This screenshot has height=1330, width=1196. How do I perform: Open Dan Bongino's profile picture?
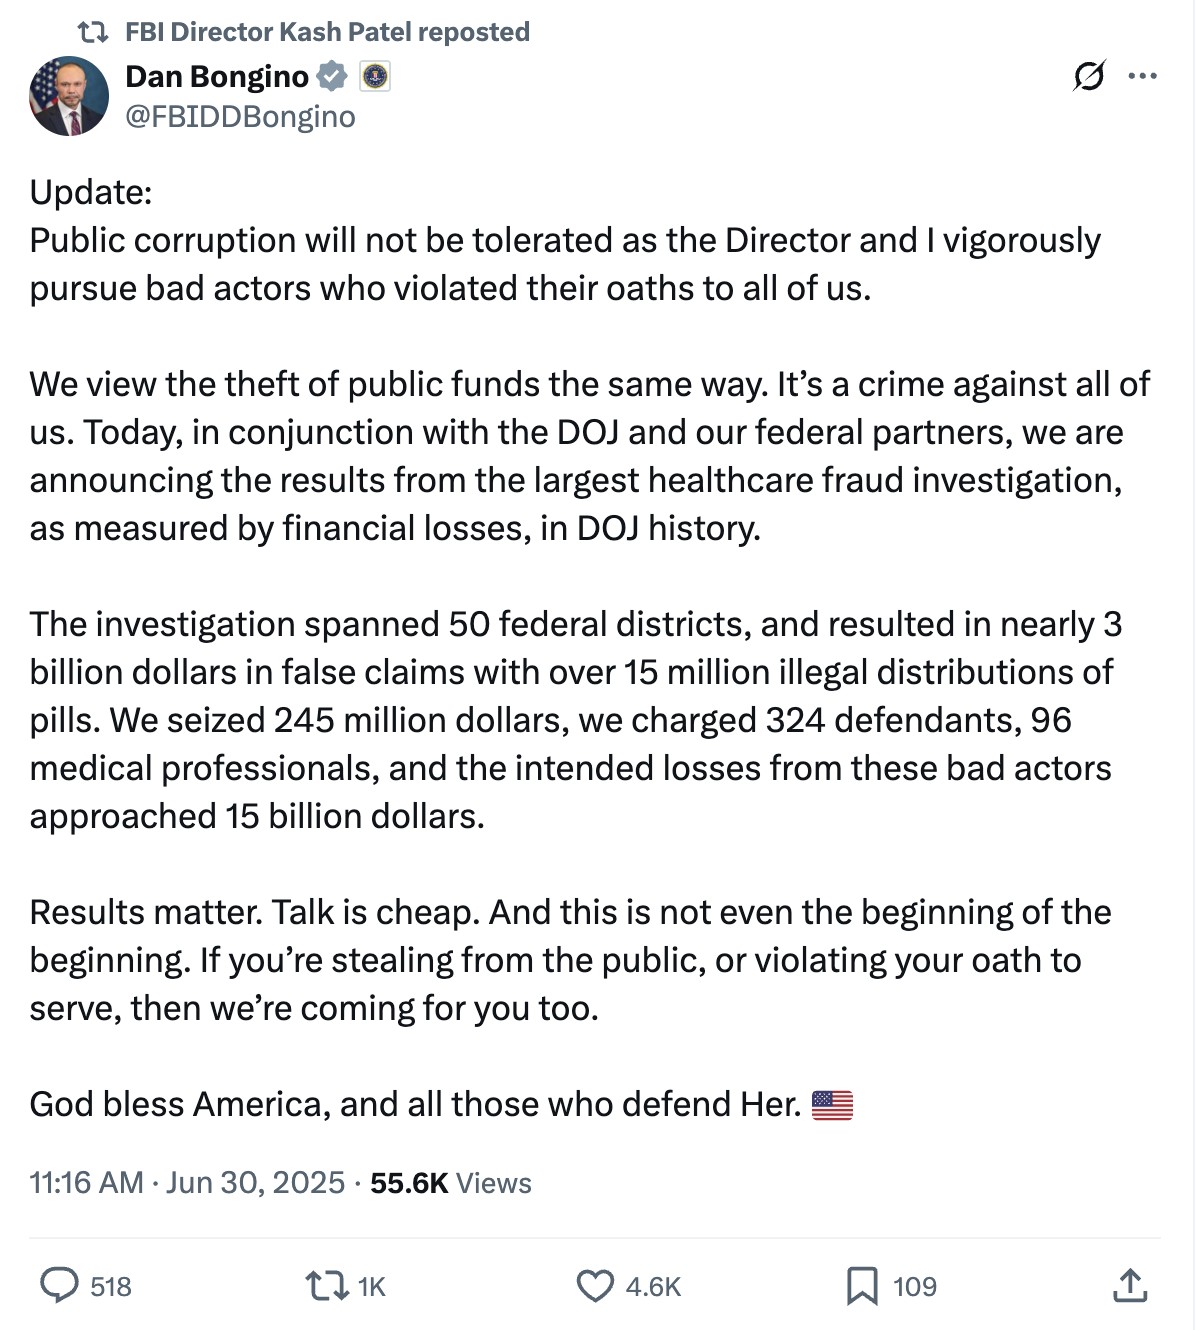(x=69, y=96)
